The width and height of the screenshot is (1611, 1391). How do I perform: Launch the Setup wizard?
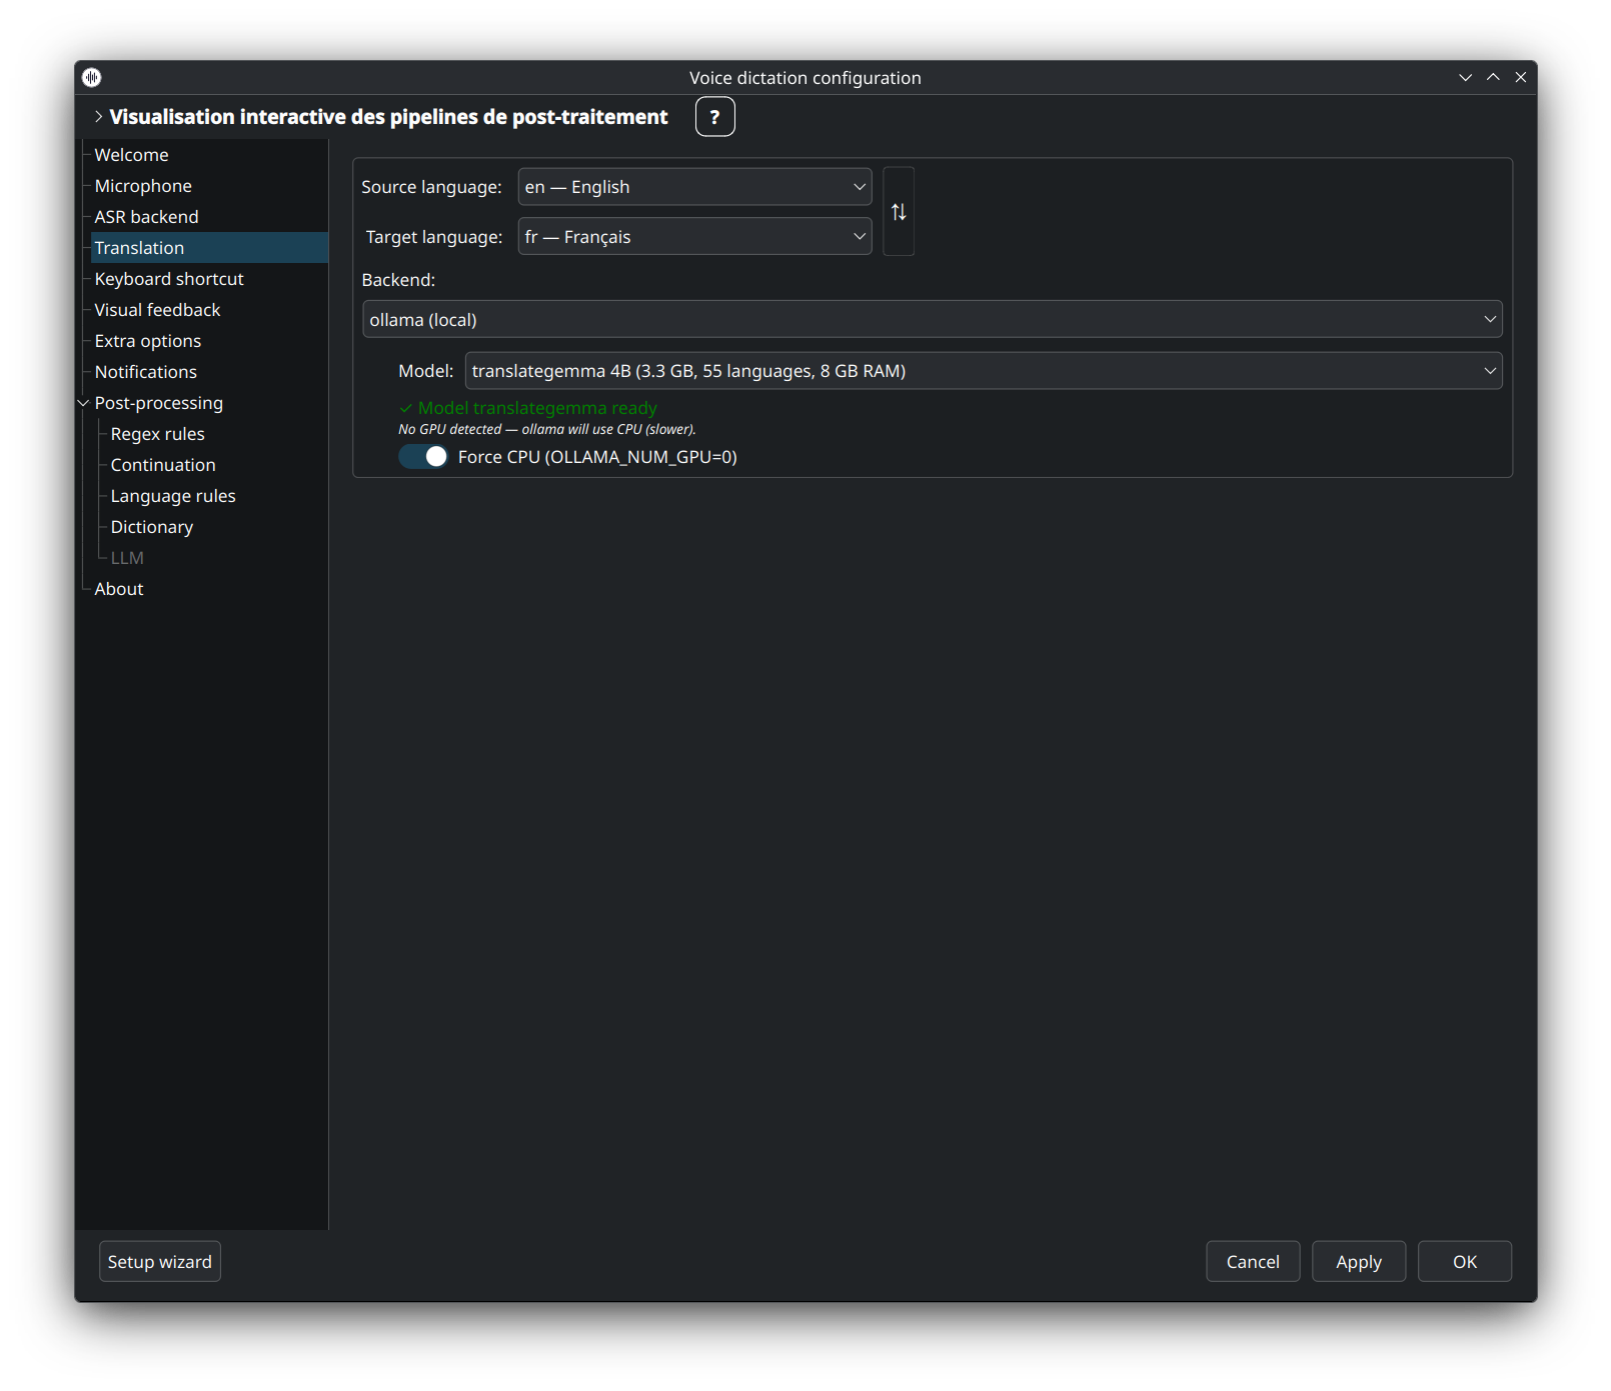(160, 1262)
